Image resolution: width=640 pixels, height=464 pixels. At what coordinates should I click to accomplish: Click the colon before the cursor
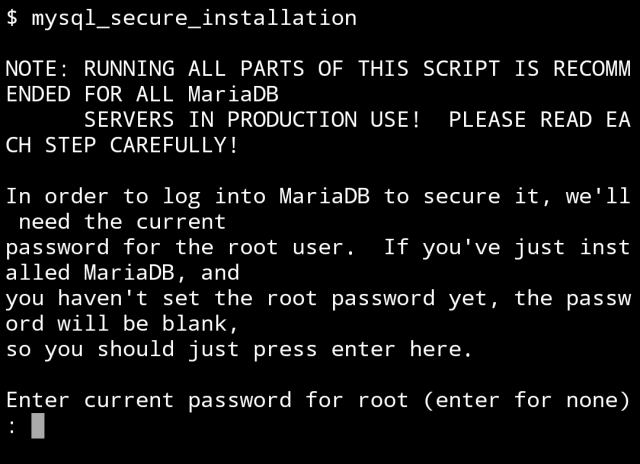pyautogui.click(x=12, y=427)
